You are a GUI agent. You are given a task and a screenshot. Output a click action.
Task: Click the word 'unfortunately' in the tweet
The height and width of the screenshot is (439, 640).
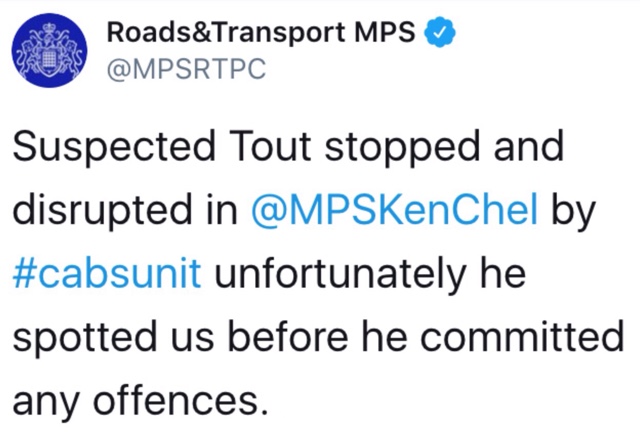(x=340, y=273)
